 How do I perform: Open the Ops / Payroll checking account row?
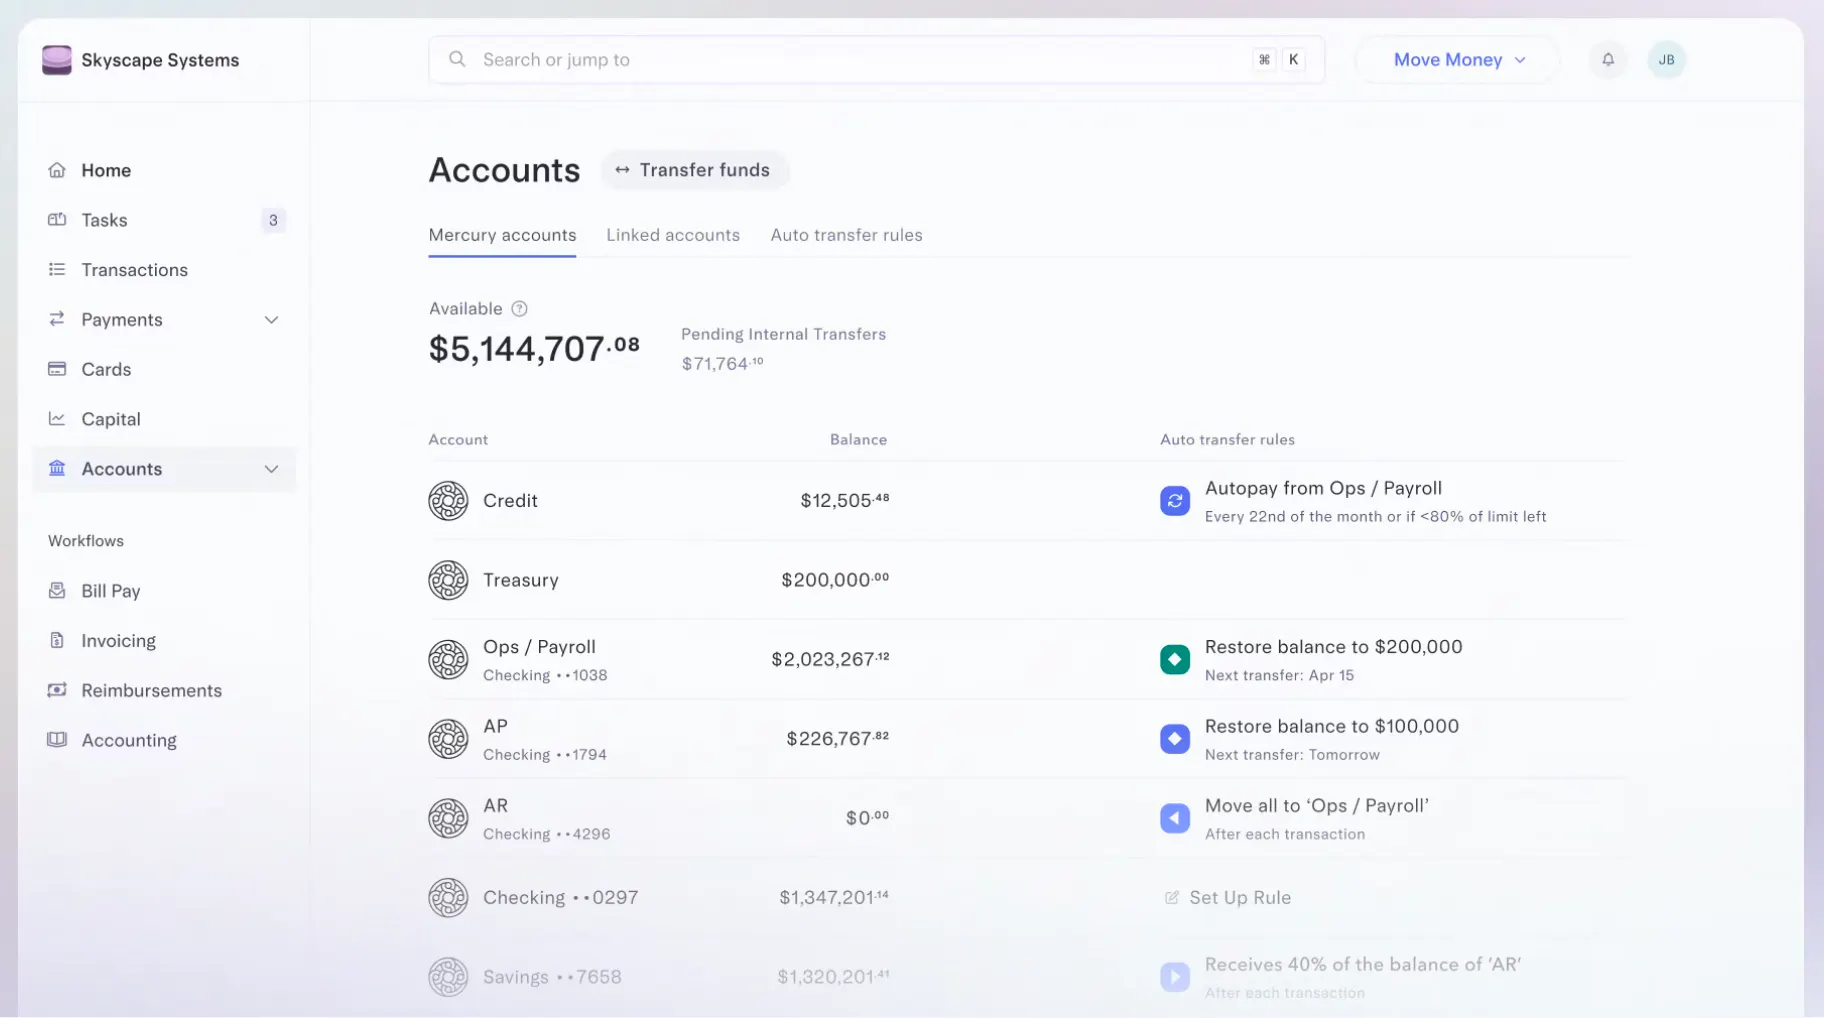pyautogui.click(x=1028, y=659)
